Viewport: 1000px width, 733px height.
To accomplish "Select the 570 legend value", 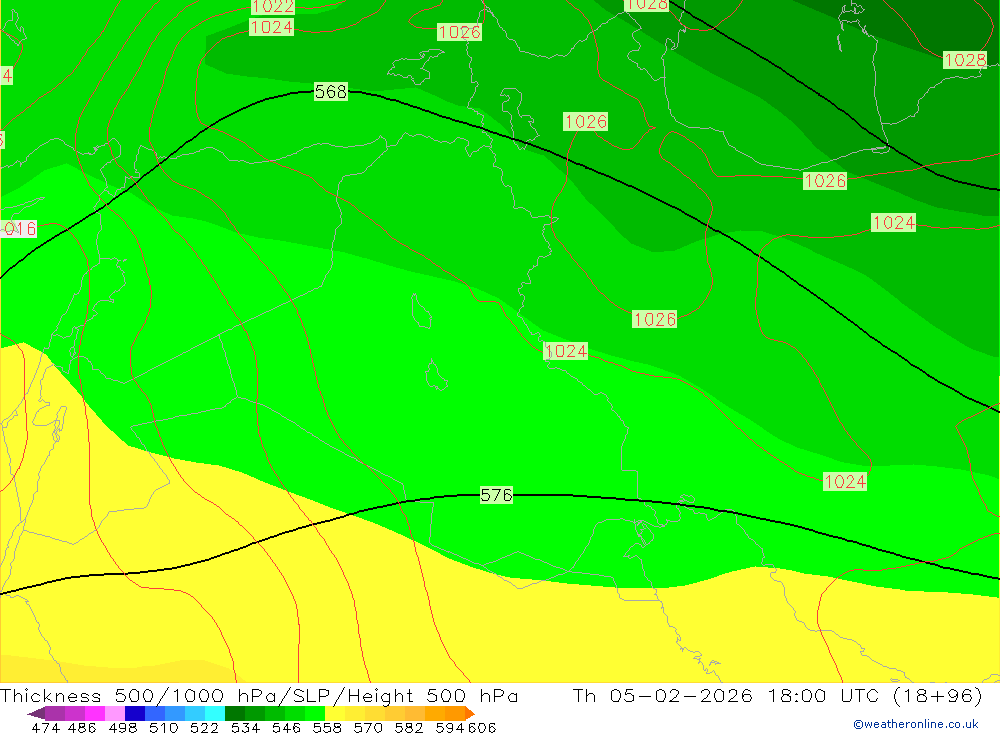I will (x=368, y=727).
